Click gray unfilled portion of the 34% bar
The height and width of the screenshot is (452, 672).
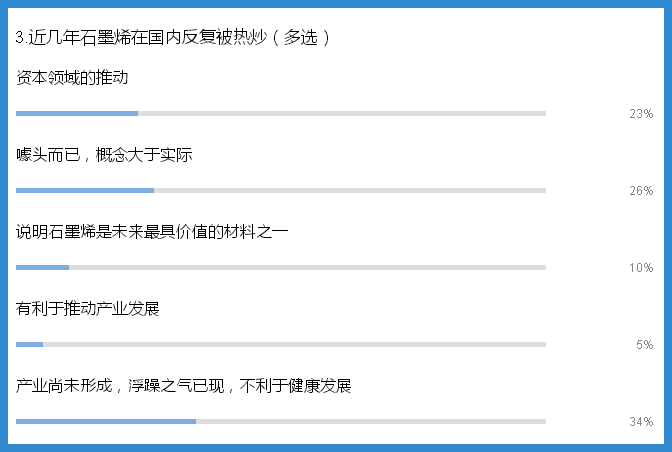(x=371, y=421)
